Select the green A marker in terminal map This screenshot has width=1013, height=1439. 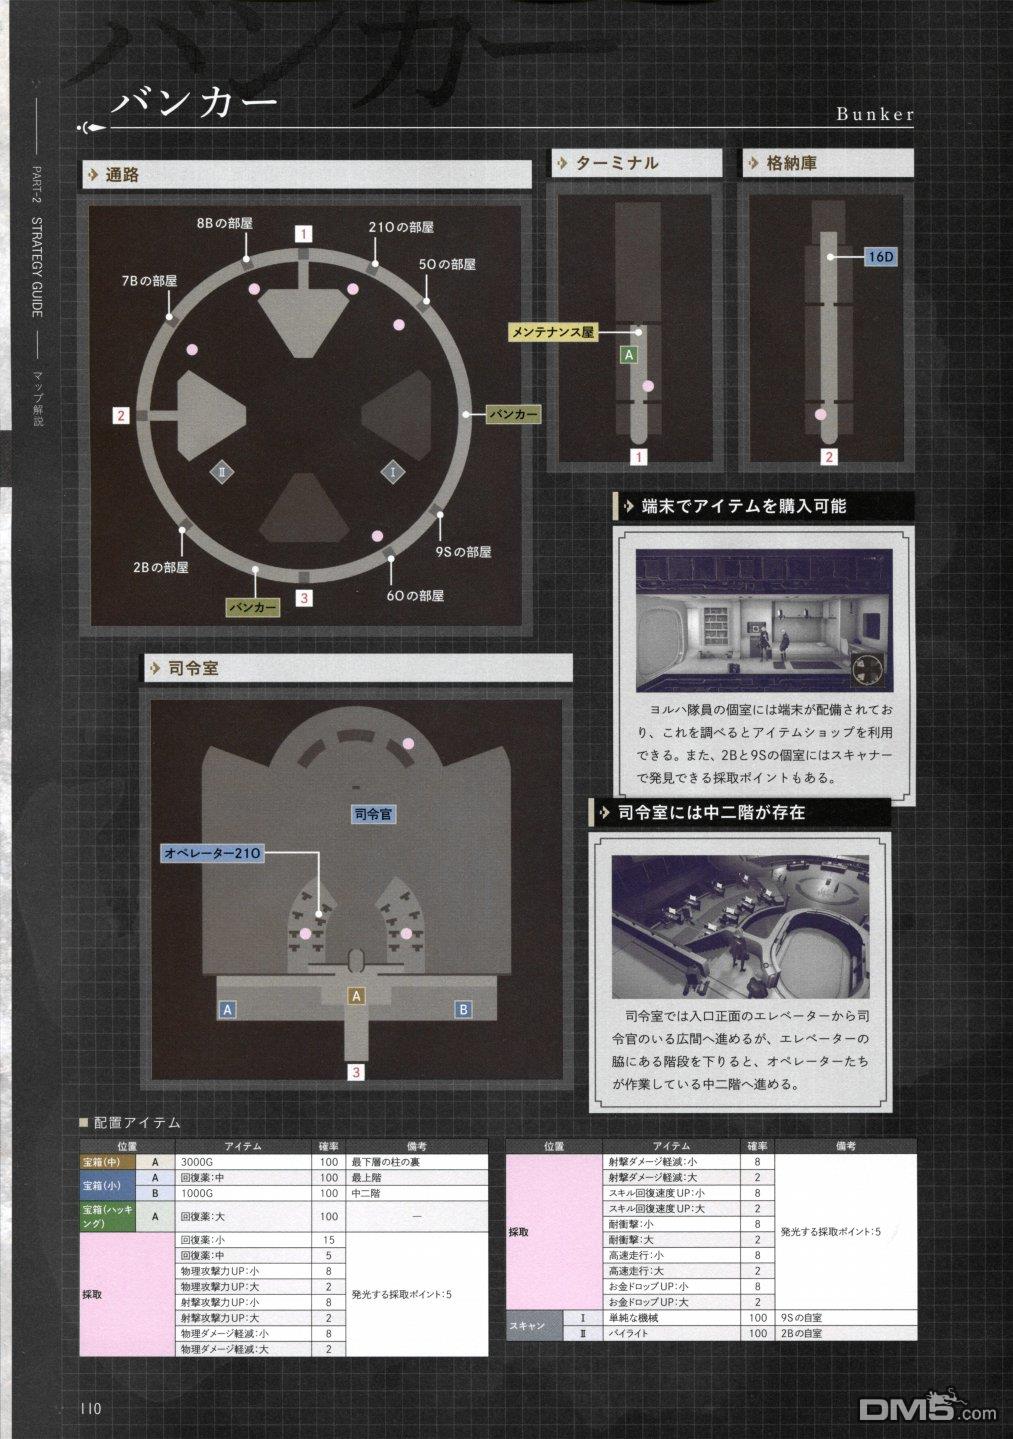(x=628, y=354)
